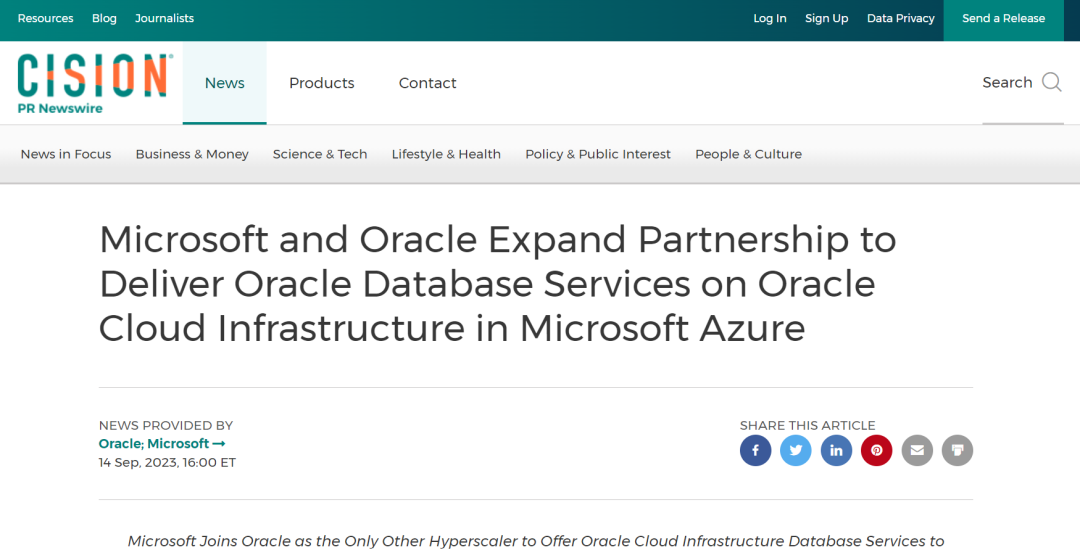This screenshot has height=550, width=1080.
Task: Open the News tab
Action: 225,83
